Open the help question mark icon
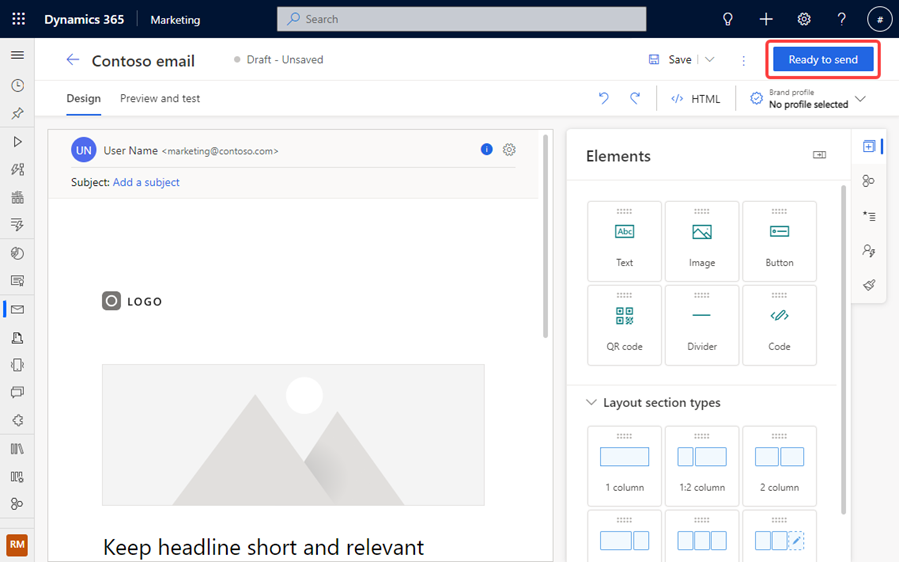Screen dimensions: 900x562 pyautogui.click(x=841, y=19)
